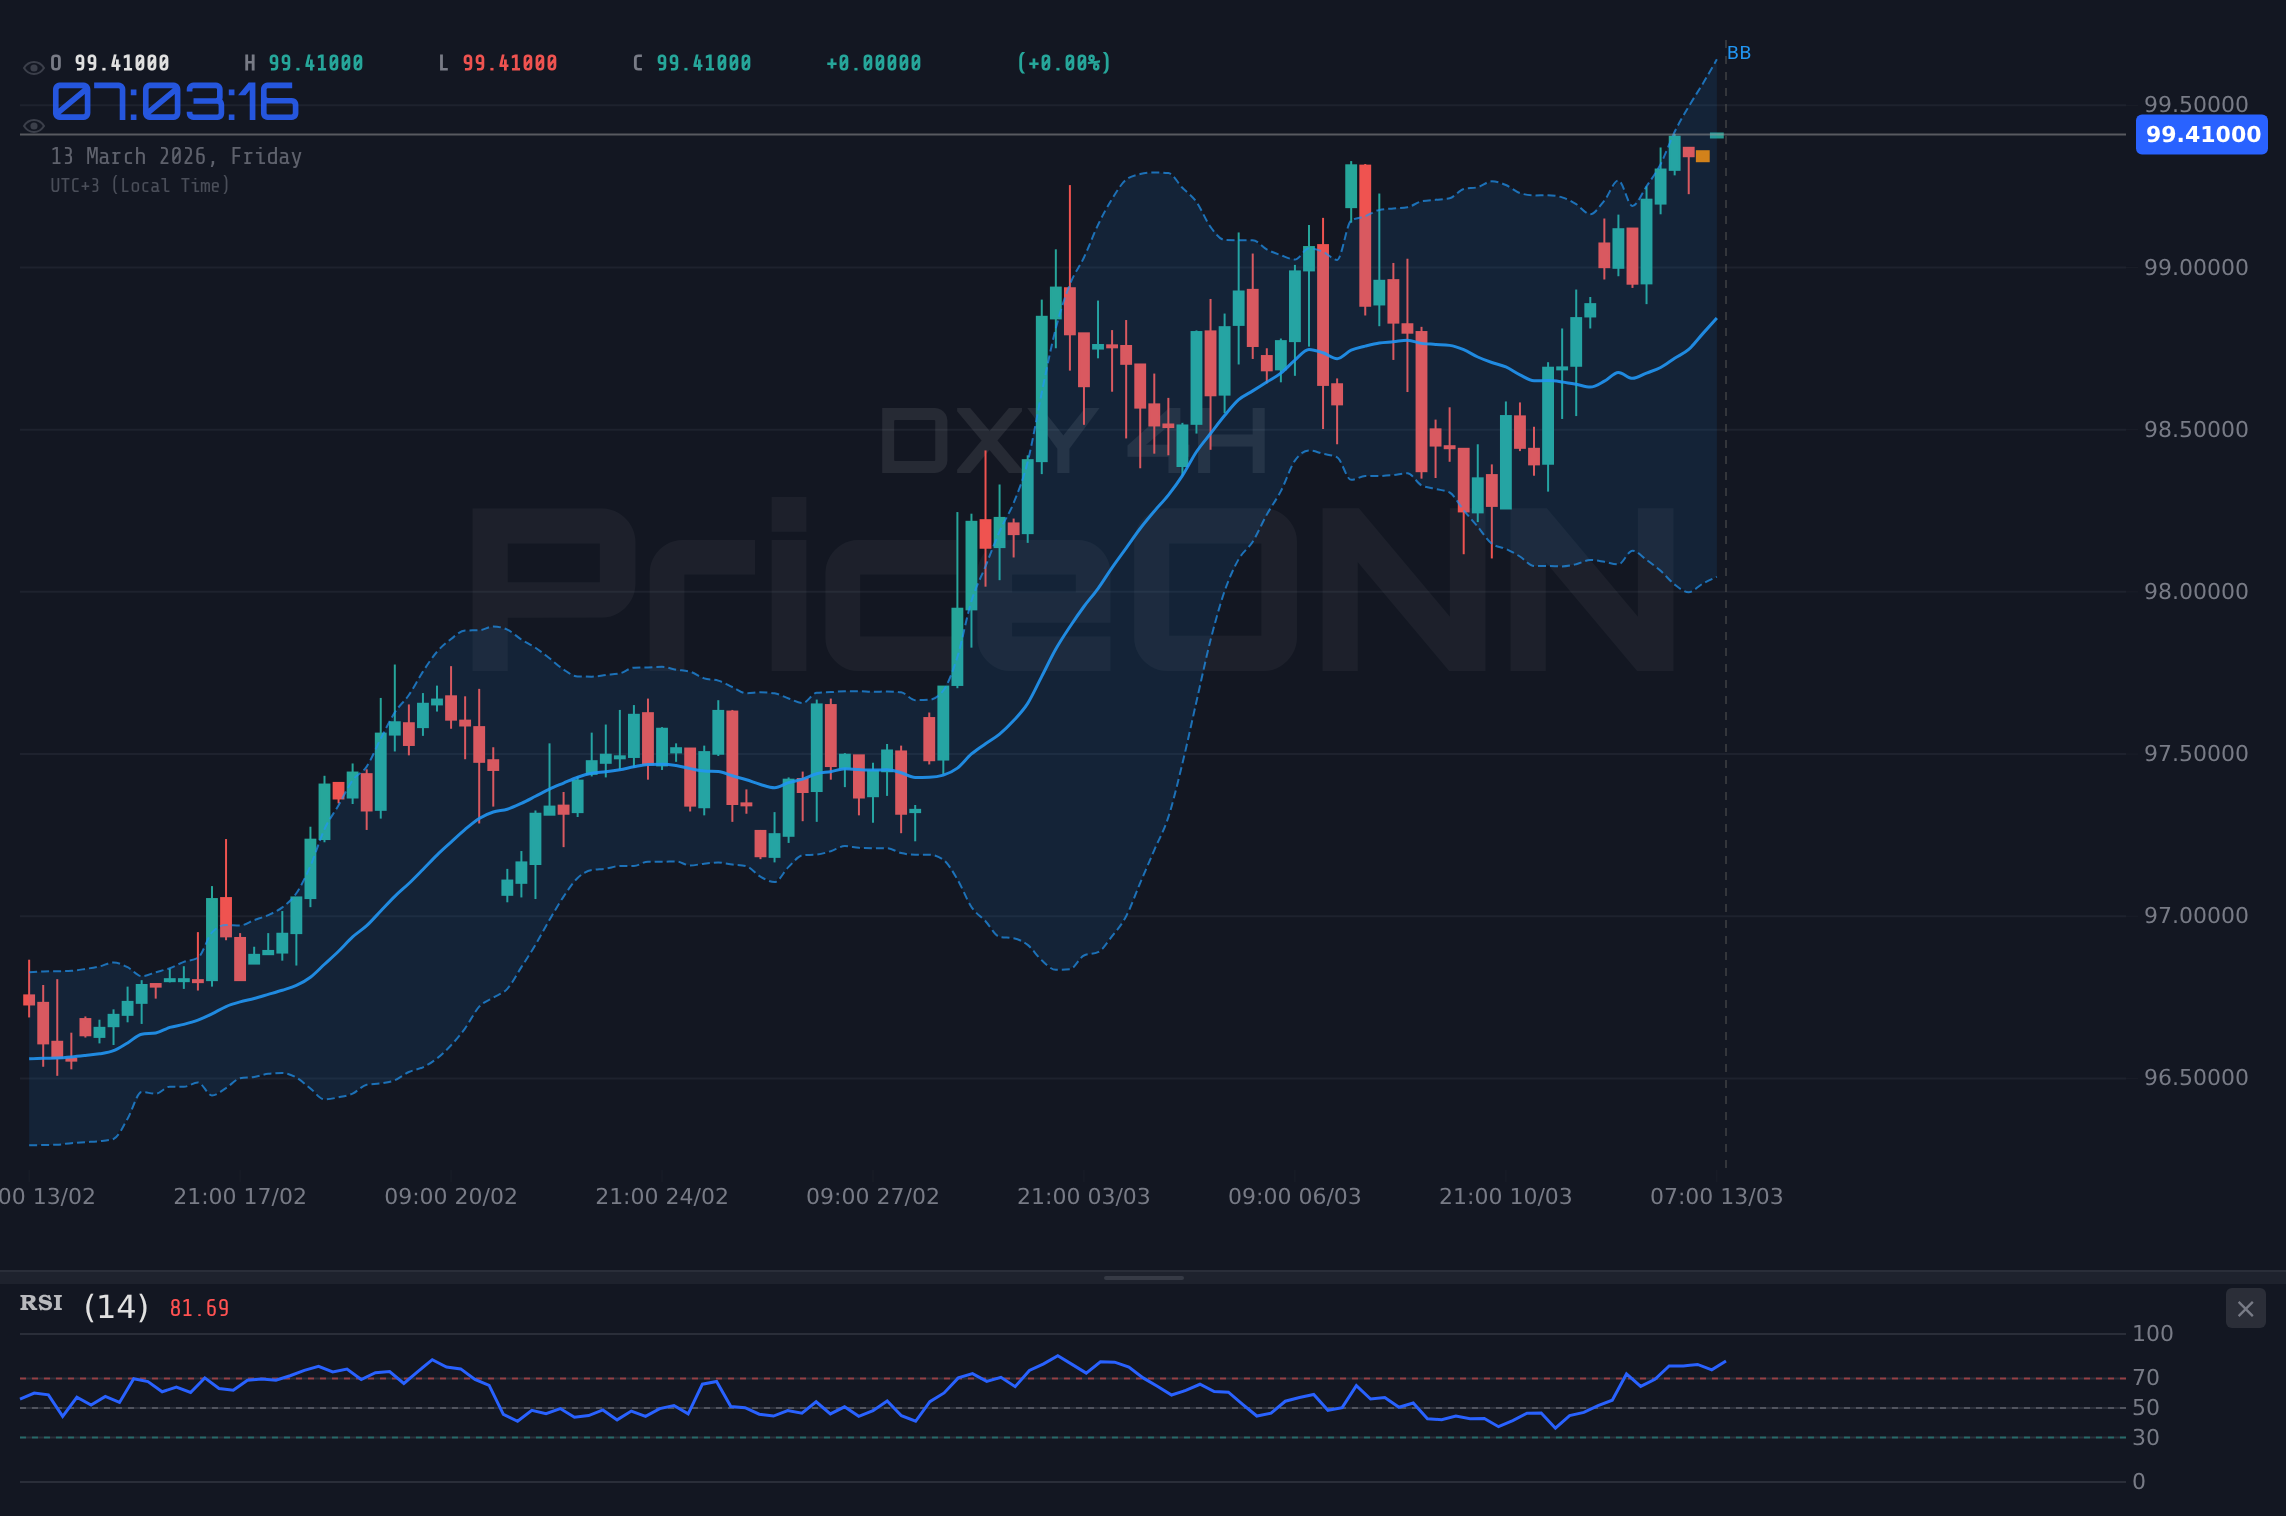Screen dimensions: 2286x1516
Task: Click the BB indicator label
Action: pos(1739,53)
